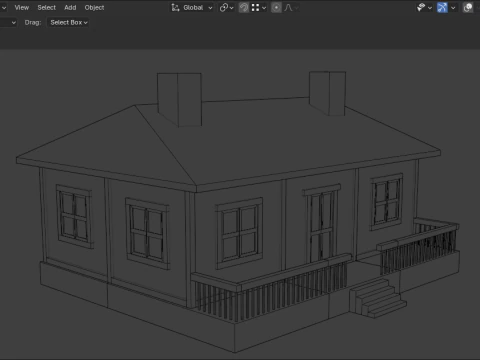This screenshot has height=360, width=480.
Task: Open the Drag Select Box dropdown
Action: (69, 22)
